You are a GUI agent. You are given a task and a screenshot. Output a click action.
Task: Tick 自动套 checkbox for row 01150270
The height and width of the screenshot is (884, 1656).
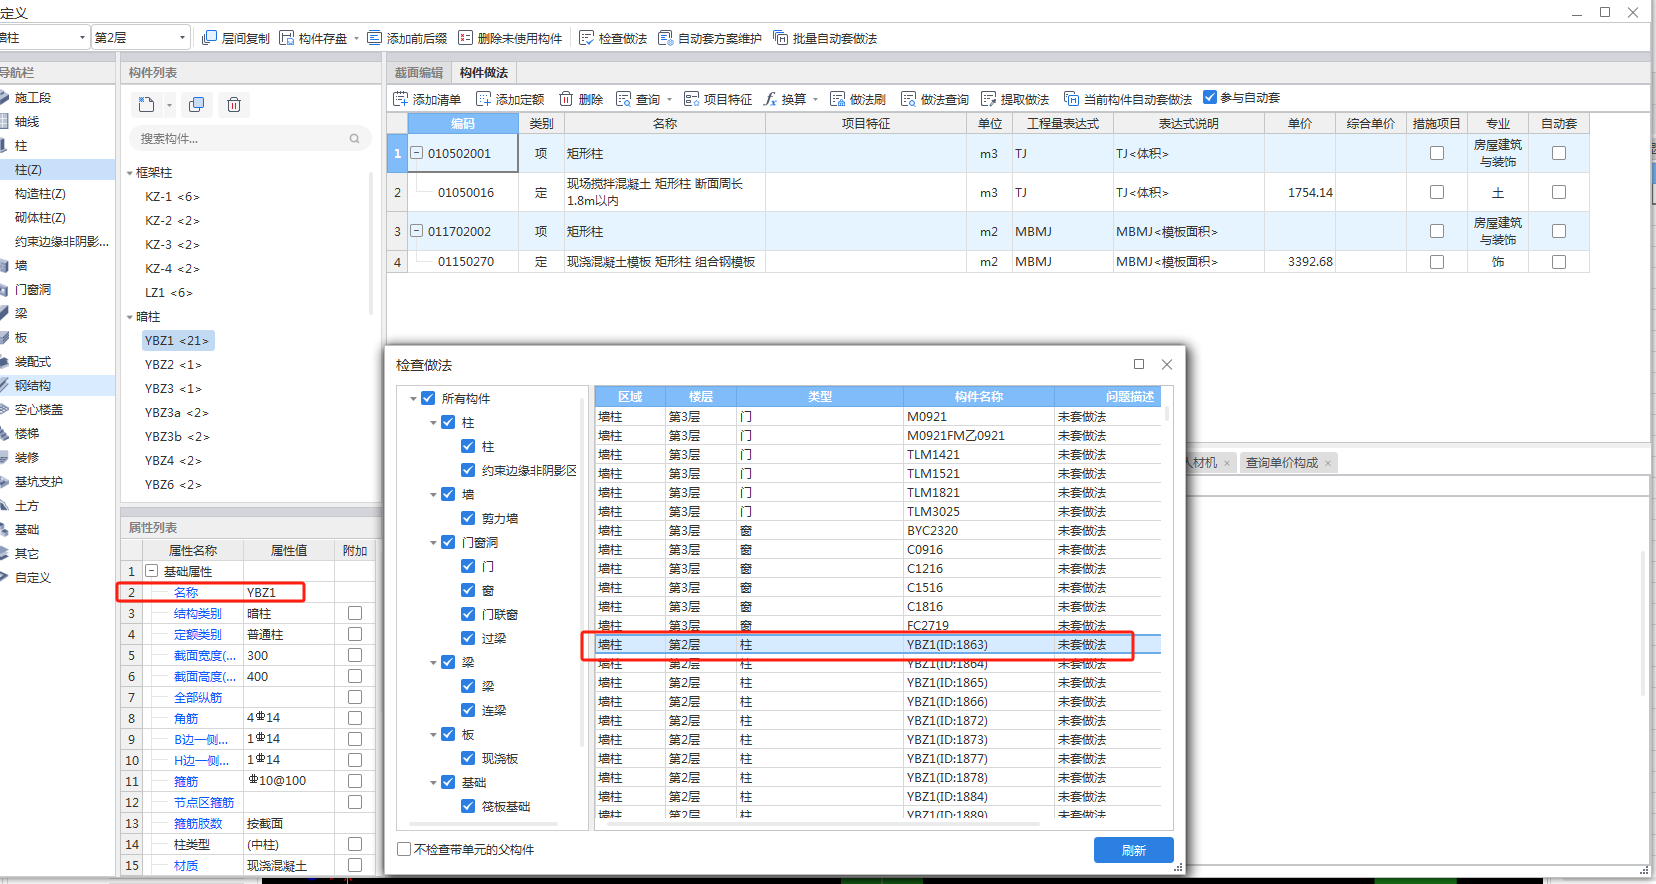tap(1559, 262)
